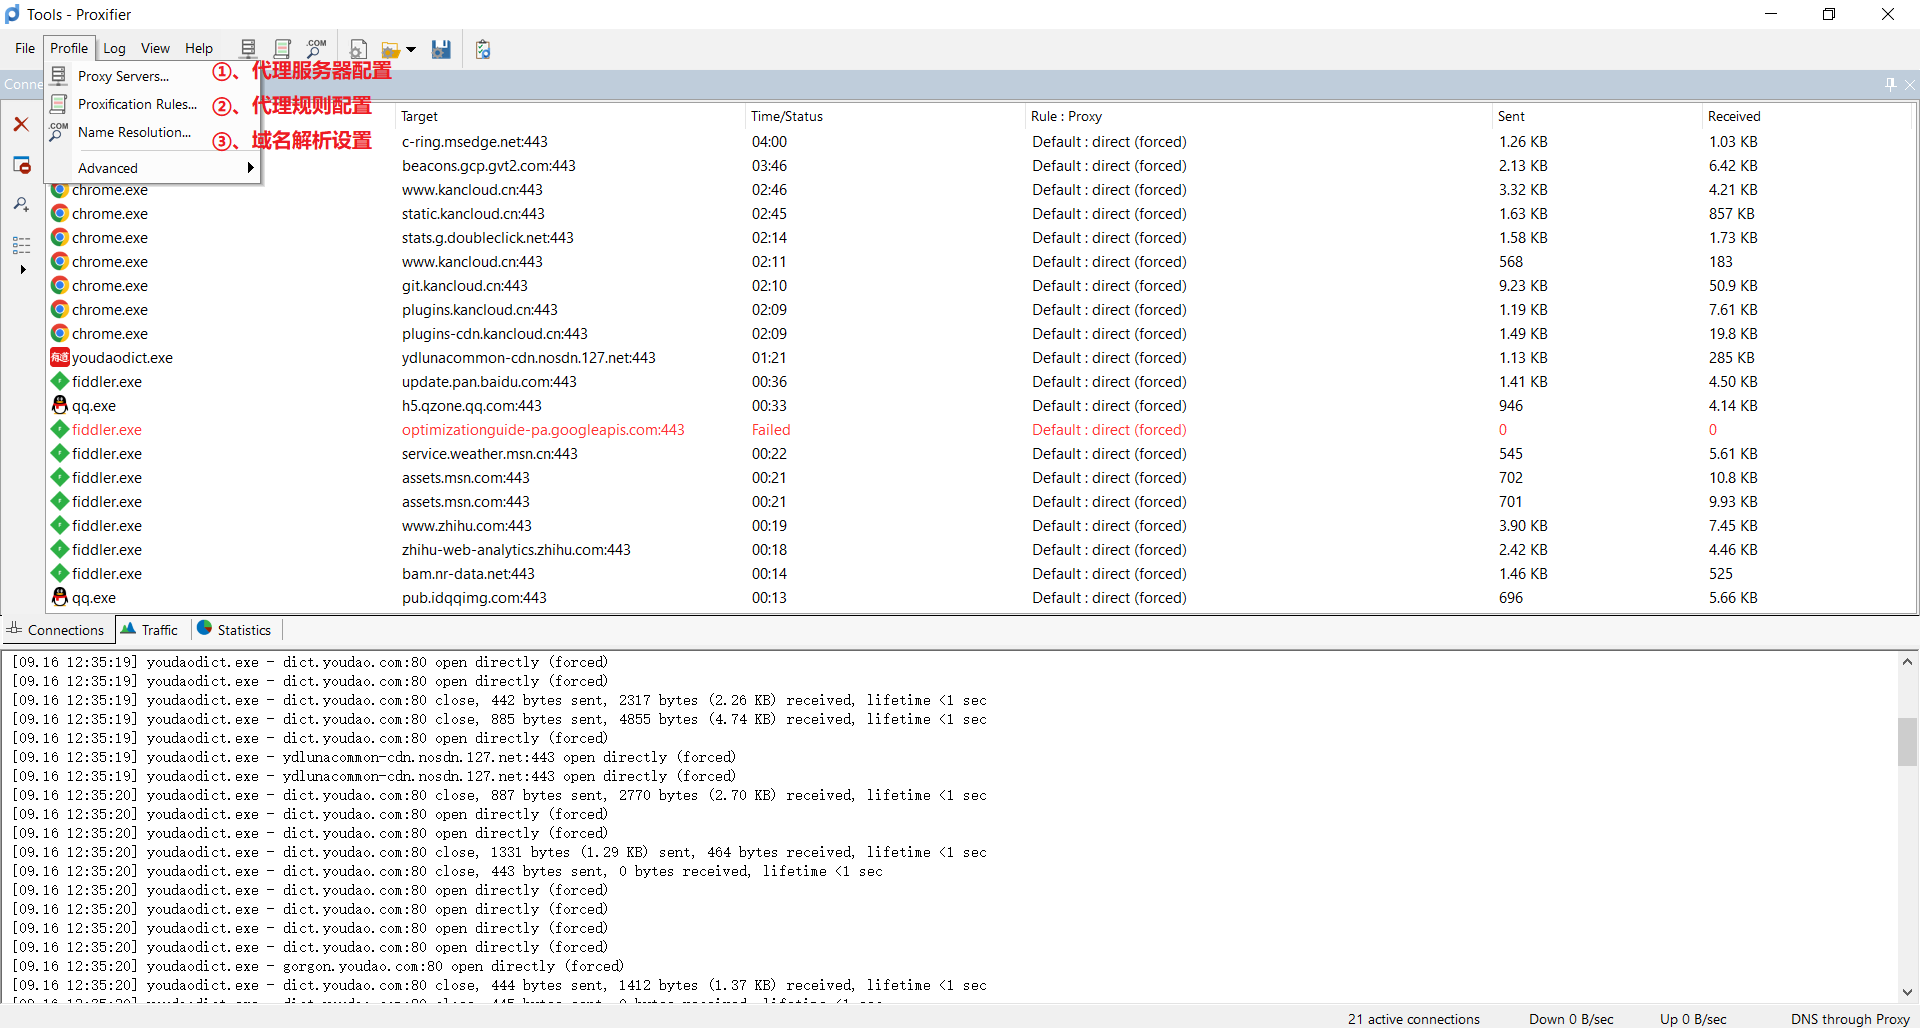Sort by the Time/Status column header
The width and height of the screenshot is (1920, 1028).
[x=886, y=116]
